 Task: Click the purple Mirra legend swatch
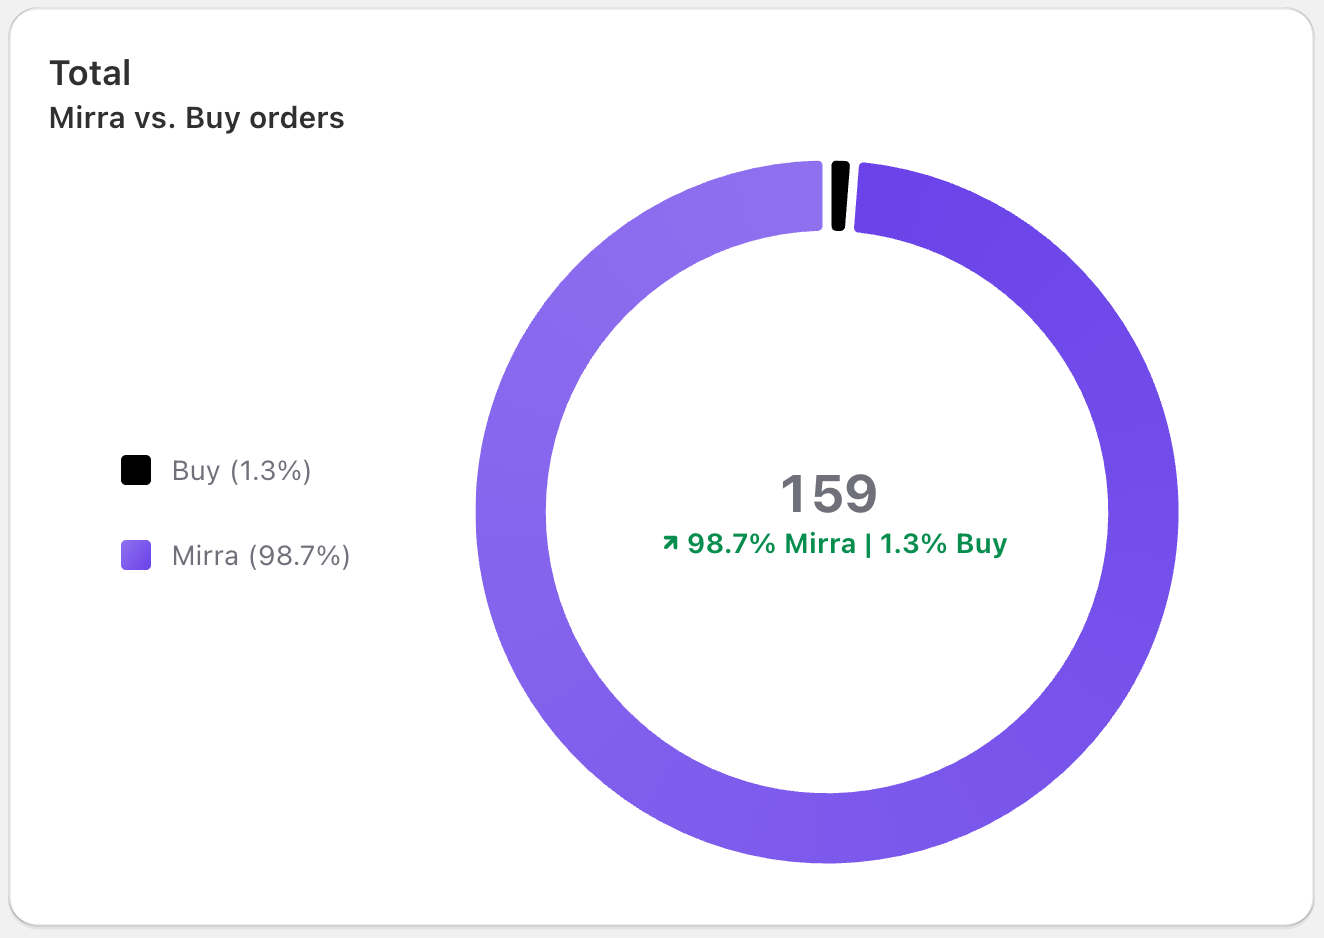pyautogui.click(x=136, y=555)
